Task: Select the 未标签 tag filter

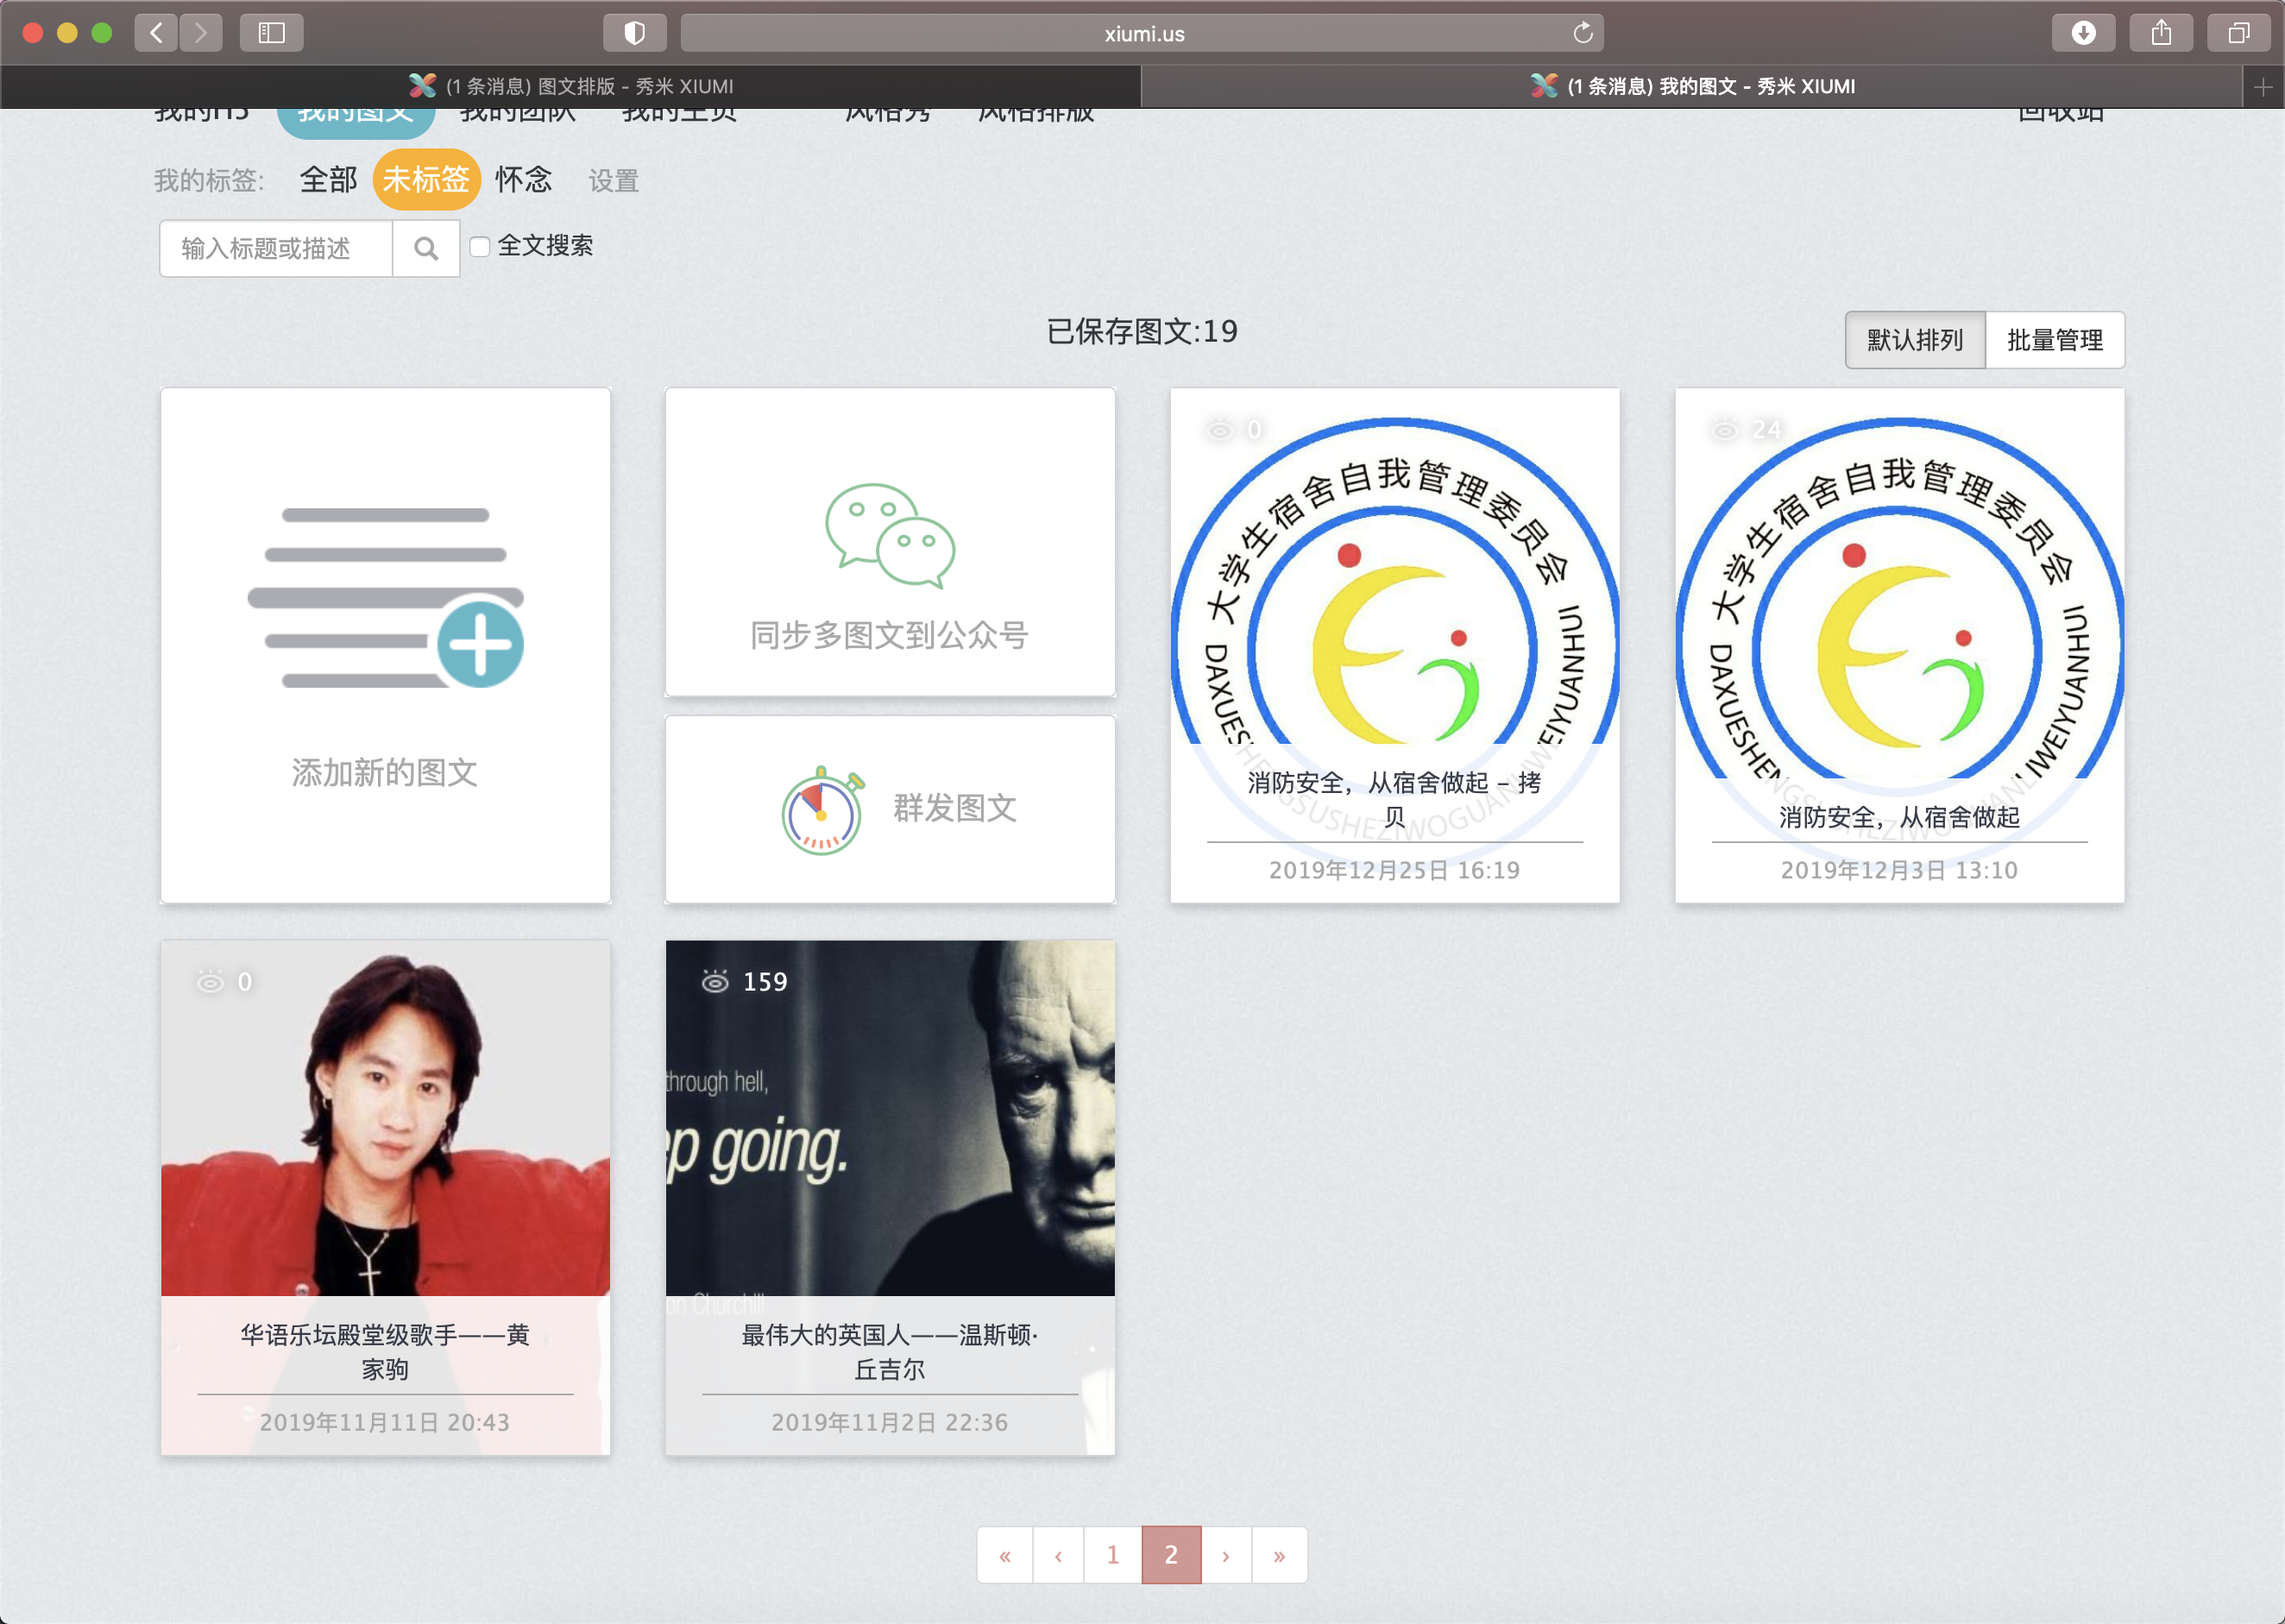Action: coord(426,180)
